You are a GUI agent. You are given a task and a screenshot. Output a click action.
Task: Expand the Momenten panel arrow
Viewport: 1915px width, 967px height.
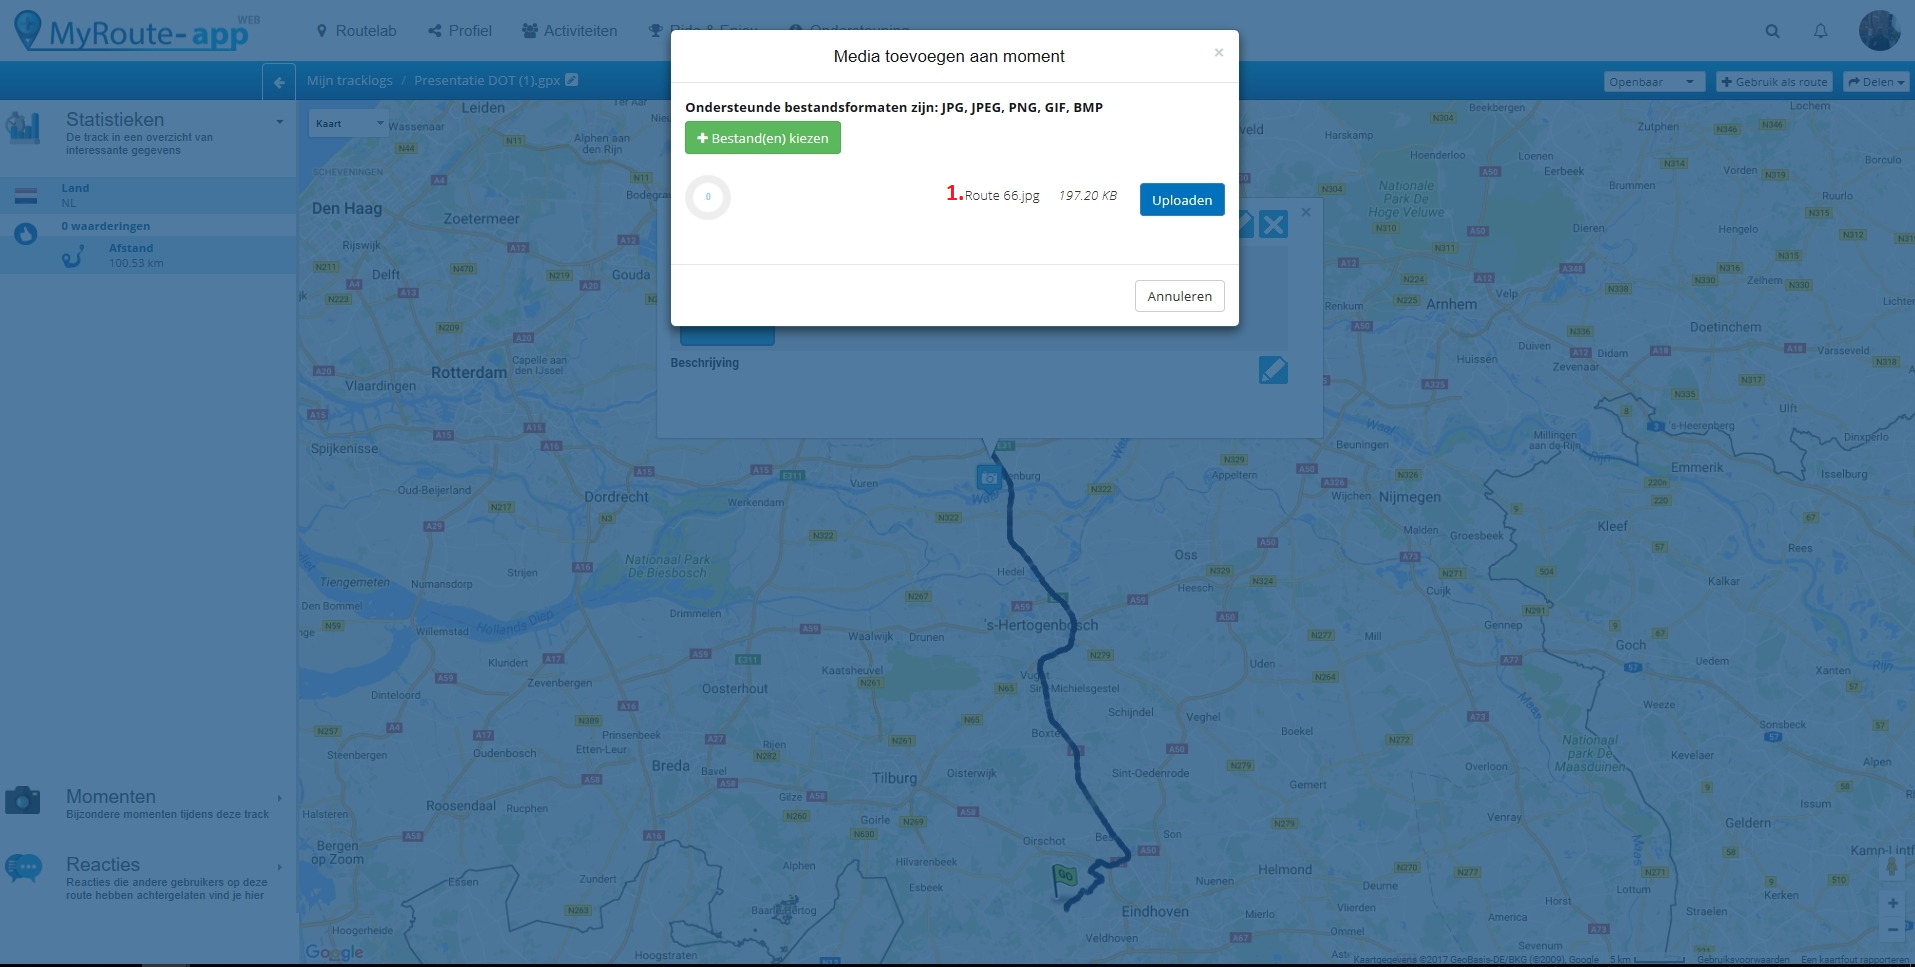279,798
